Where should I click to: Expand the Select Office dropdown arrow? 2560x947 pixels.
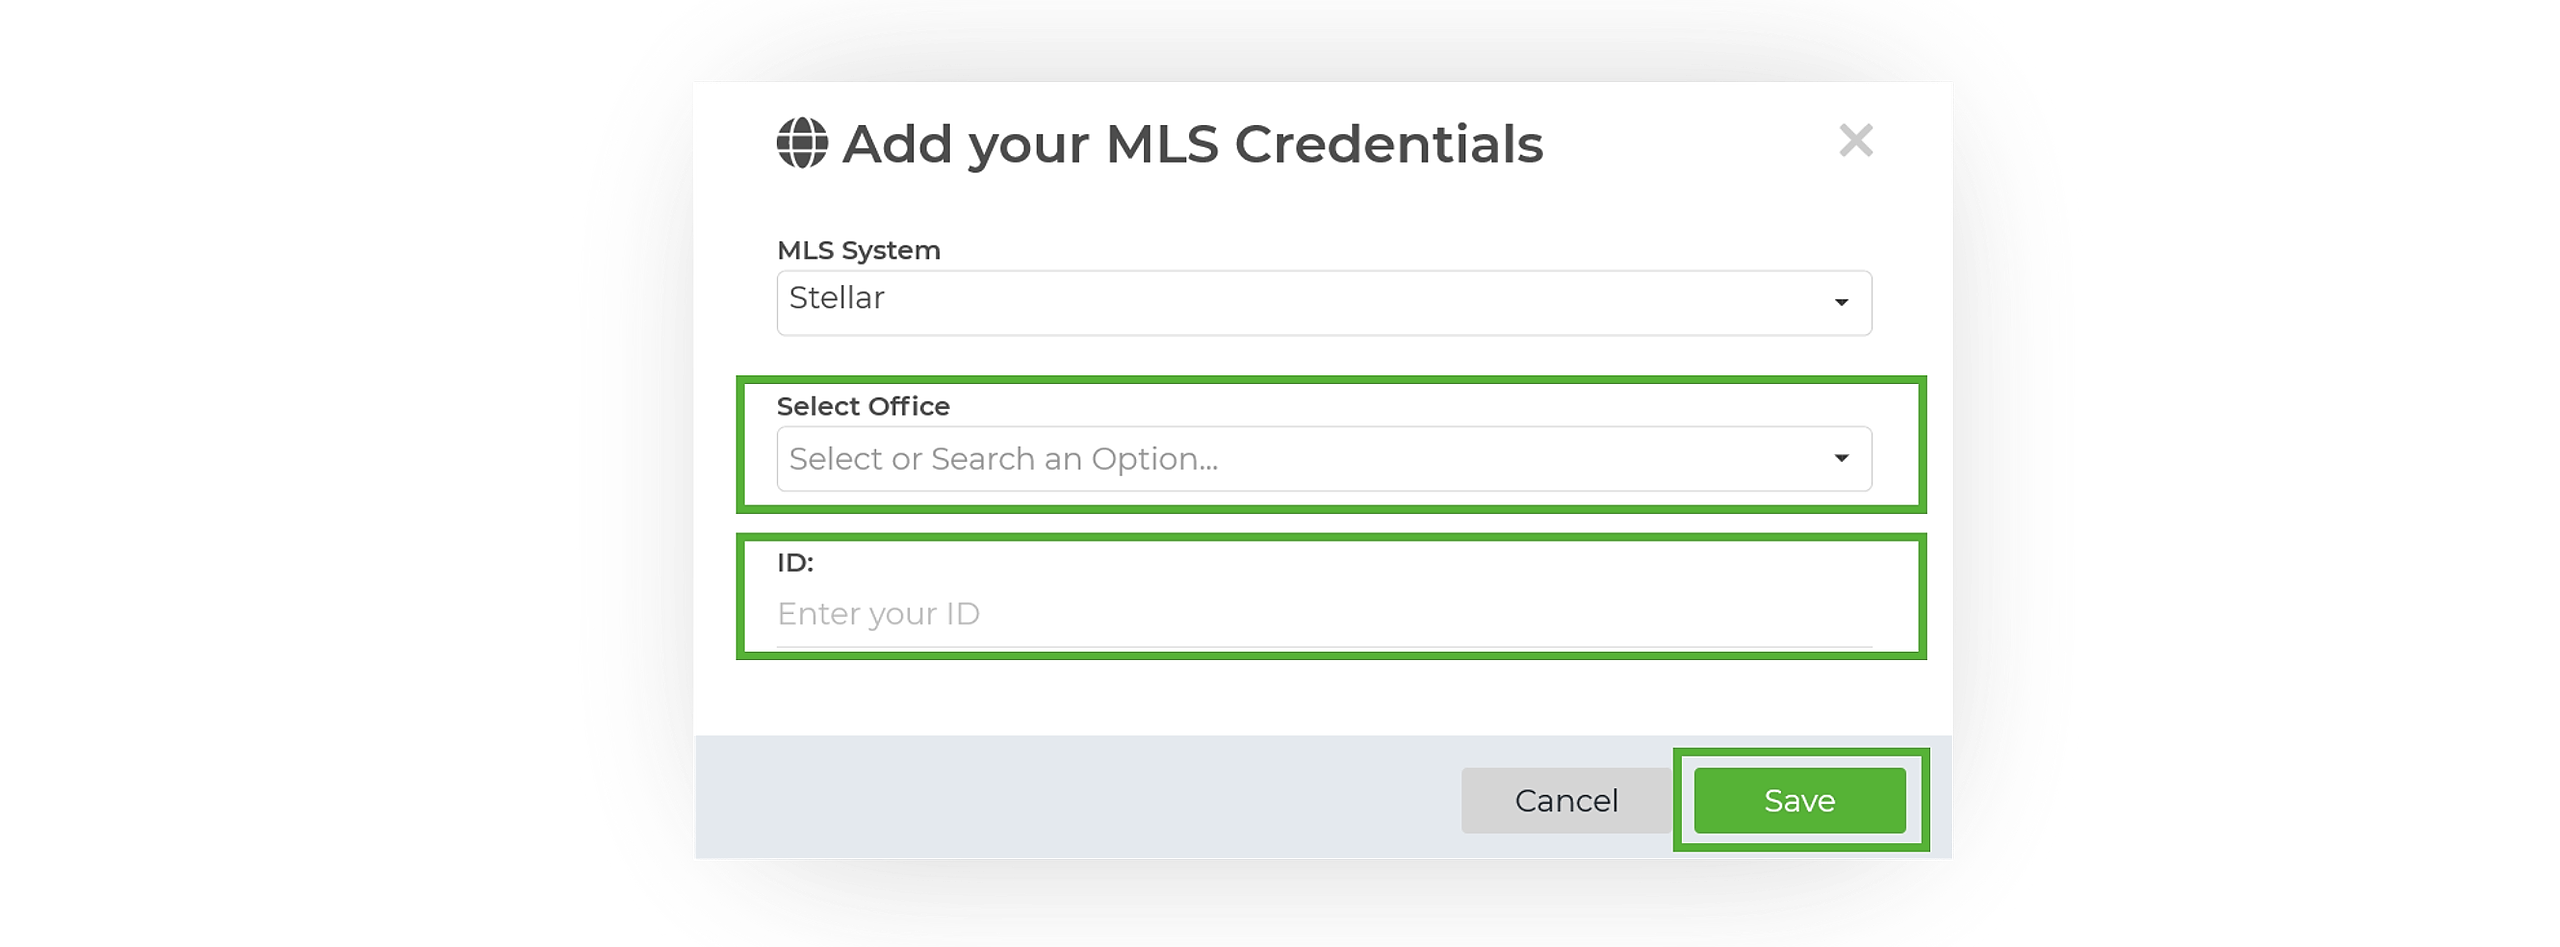point(1840,458)
